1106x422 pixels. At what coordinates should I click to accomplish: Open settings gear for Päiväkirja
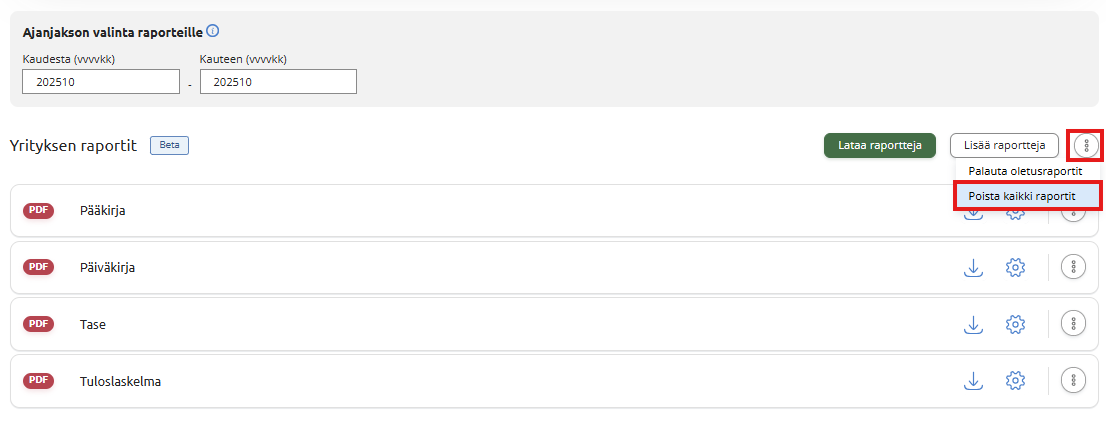1015,267
